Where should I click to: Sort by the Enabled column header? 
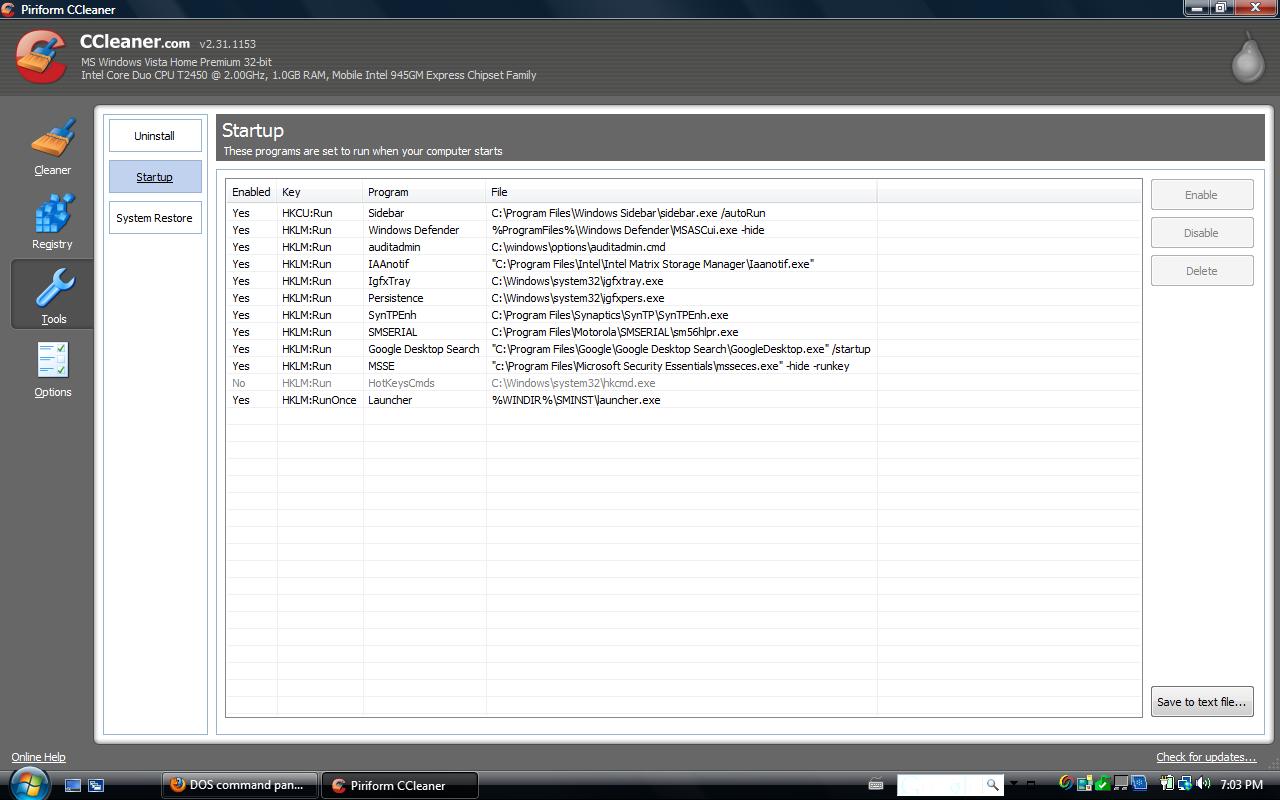[251, 192]
